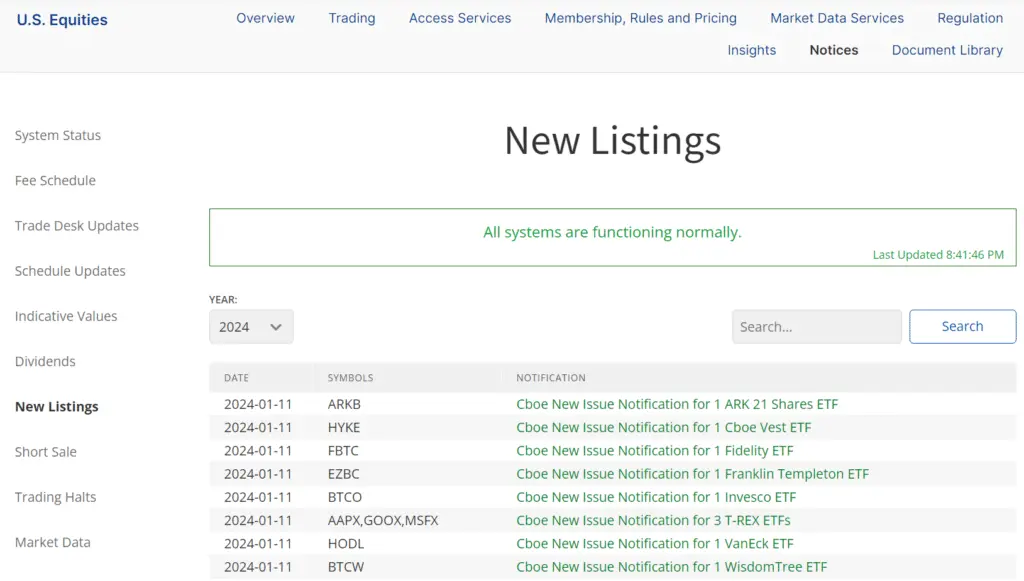Open the Document Library
Image resolution: width=1024 pixels, height=581 pixels.
tap(946, 50)
